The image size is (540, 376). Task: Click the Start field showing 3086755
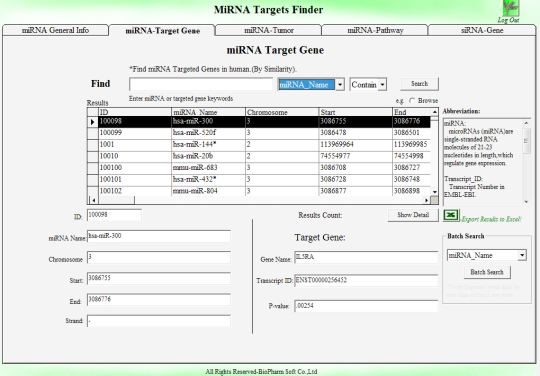[x=159, y=278]
